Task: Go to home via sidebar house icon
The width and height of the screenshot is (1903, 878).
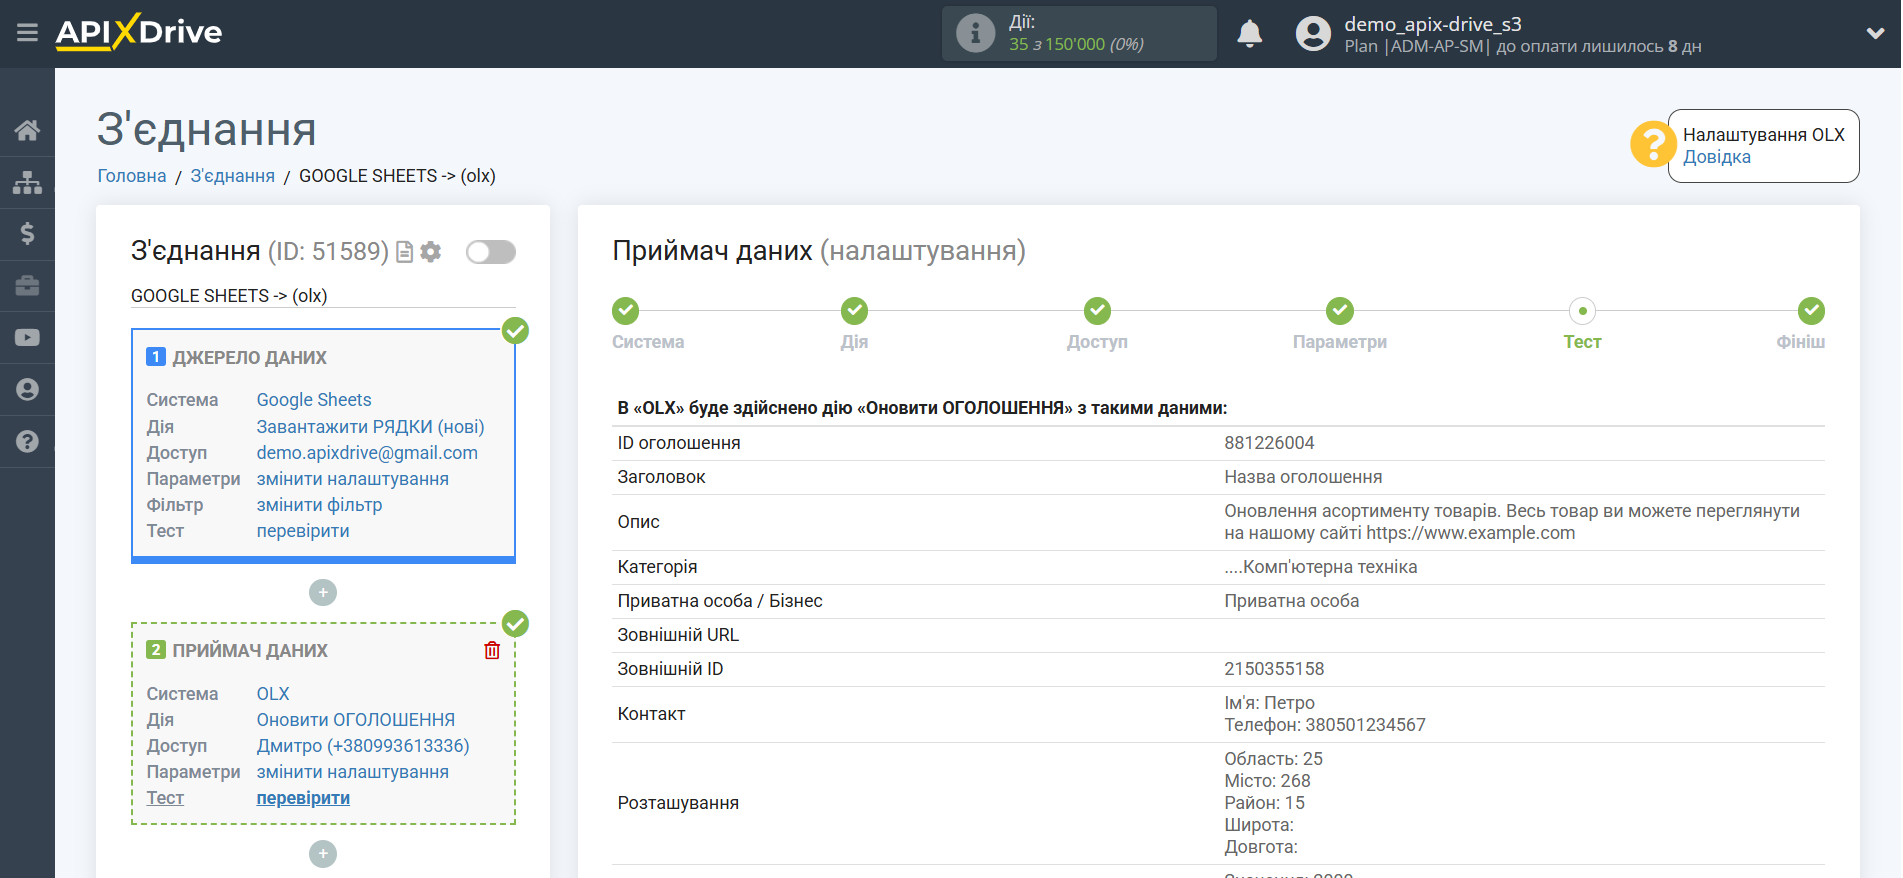Action: tap(27, 130)
